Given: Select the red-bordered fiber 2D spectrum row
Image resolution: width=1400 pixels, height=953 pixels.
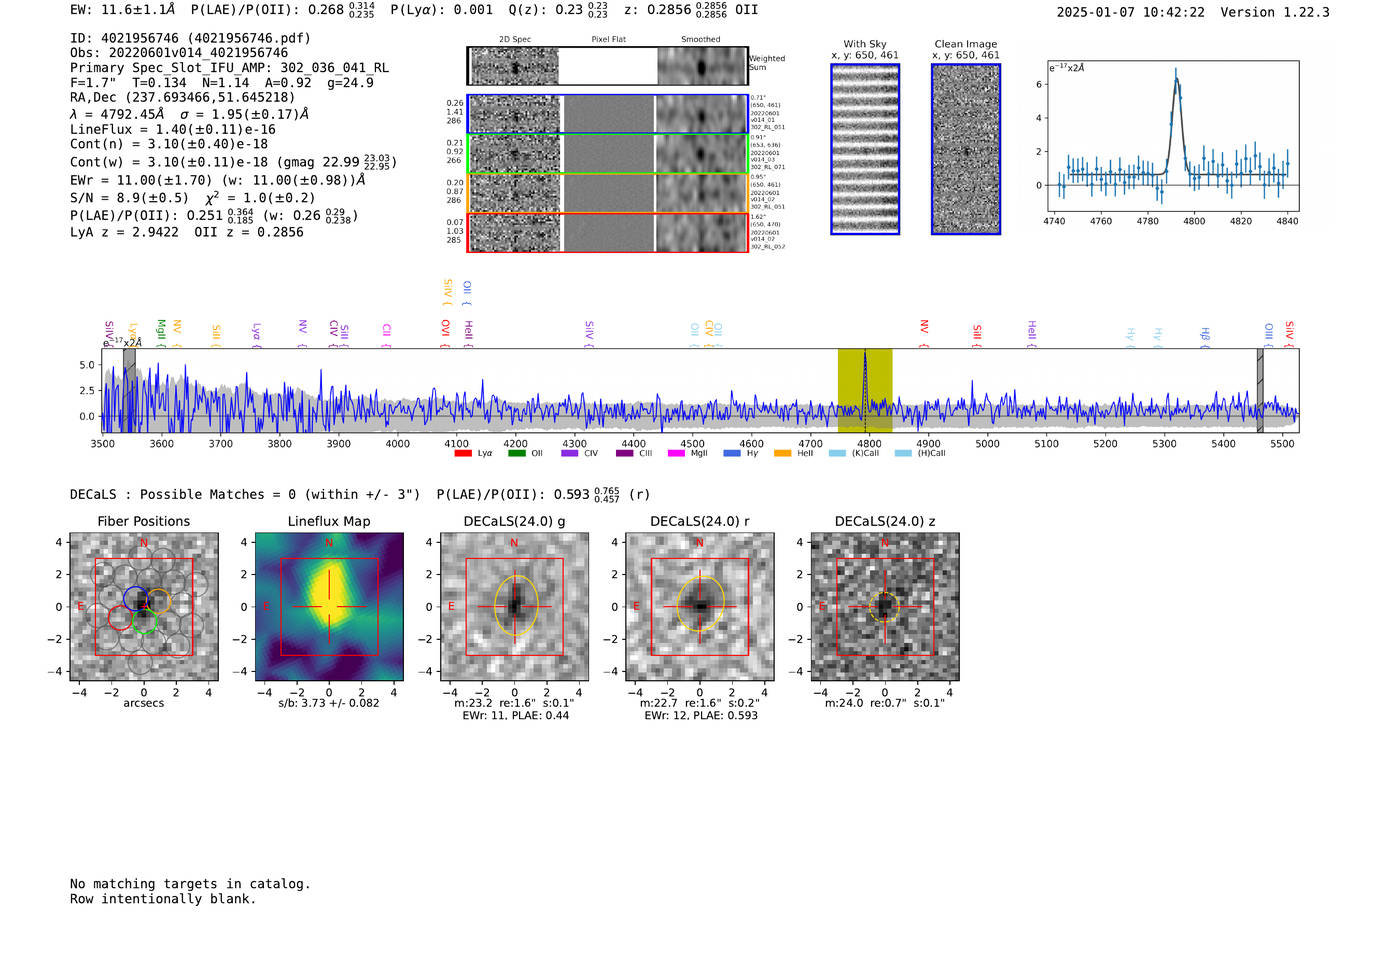Looking at the screenshot, I should (608, 232).
